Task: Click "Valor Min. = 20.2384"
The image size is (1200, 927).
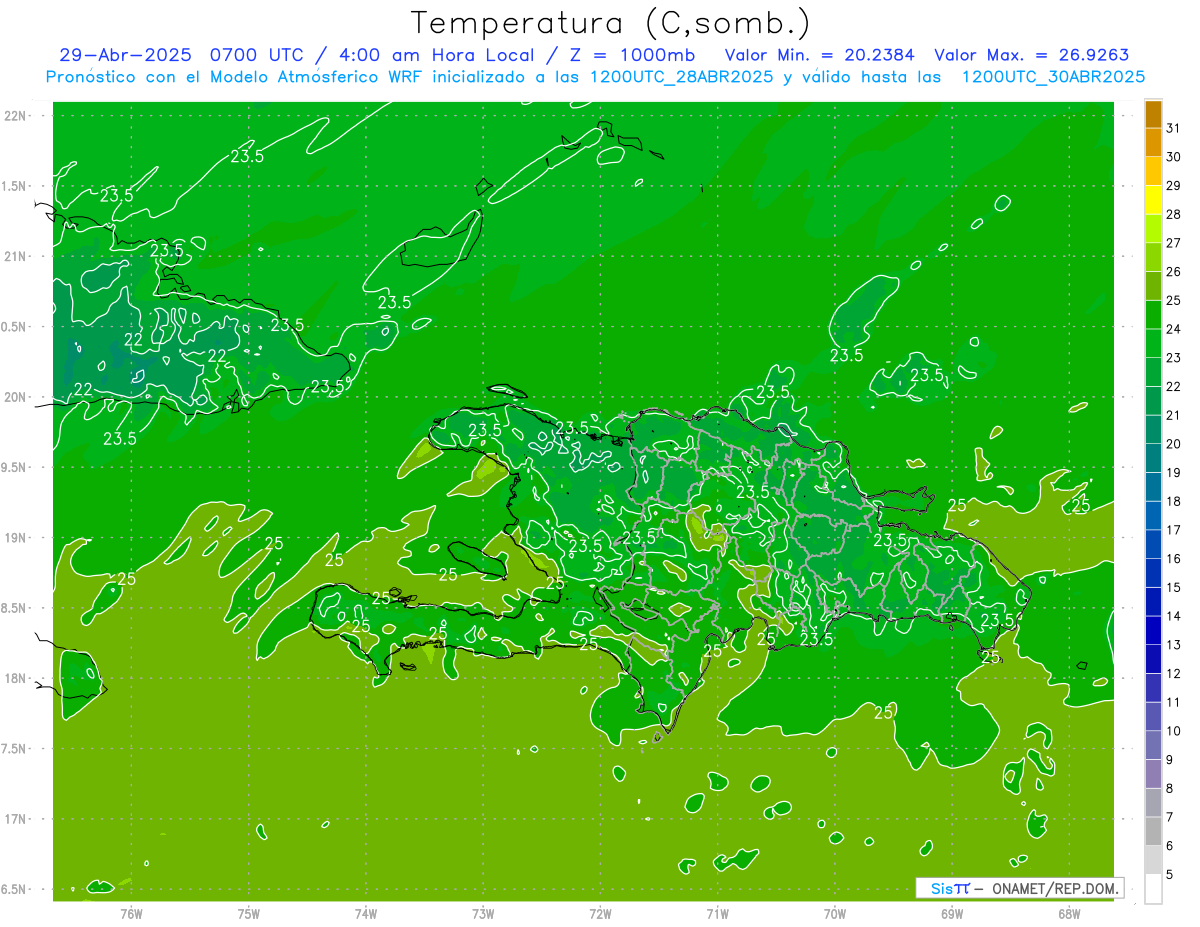Action: pos(820,56)
